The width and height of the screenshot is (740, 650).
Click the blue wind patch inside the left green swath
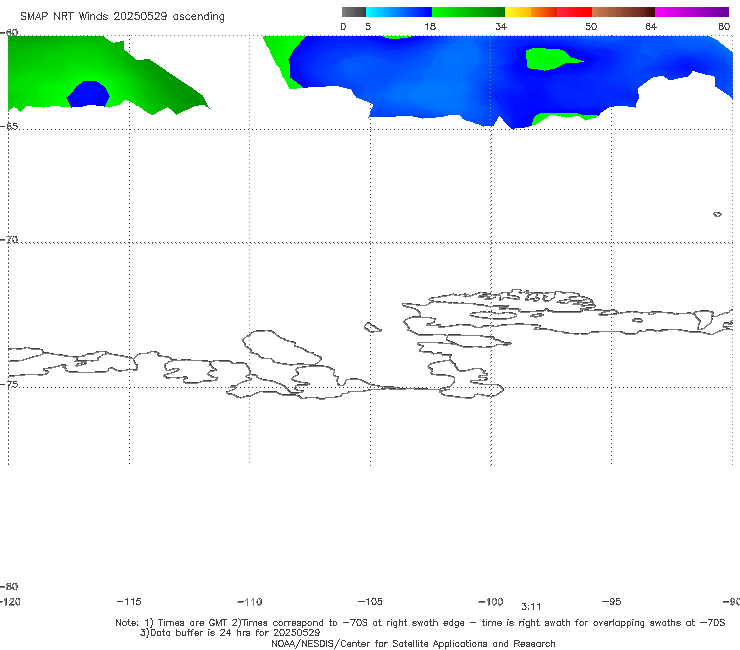click(x=88, y=94)
